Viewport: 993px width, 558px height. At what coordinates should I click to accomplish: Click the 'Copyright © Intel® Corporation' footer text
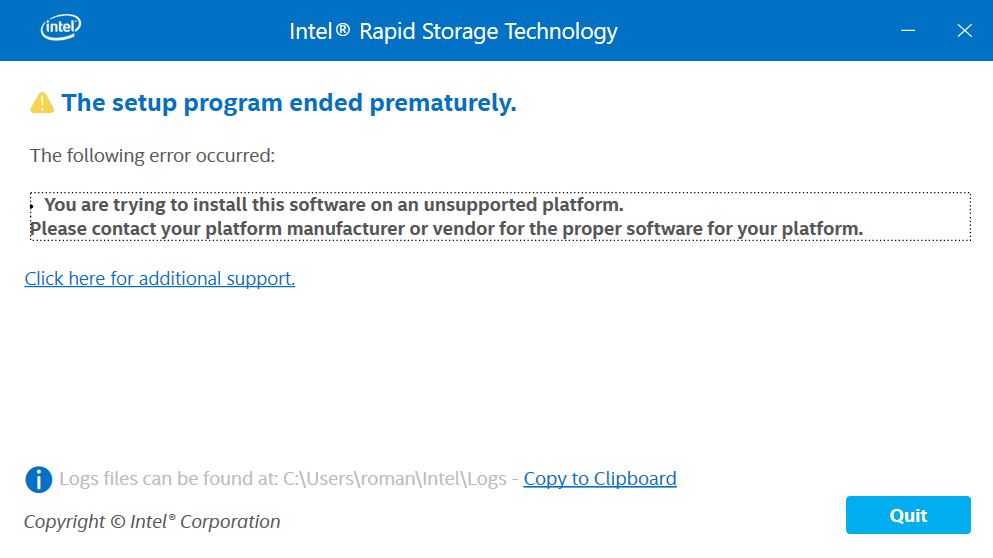(x=152, y=522)
